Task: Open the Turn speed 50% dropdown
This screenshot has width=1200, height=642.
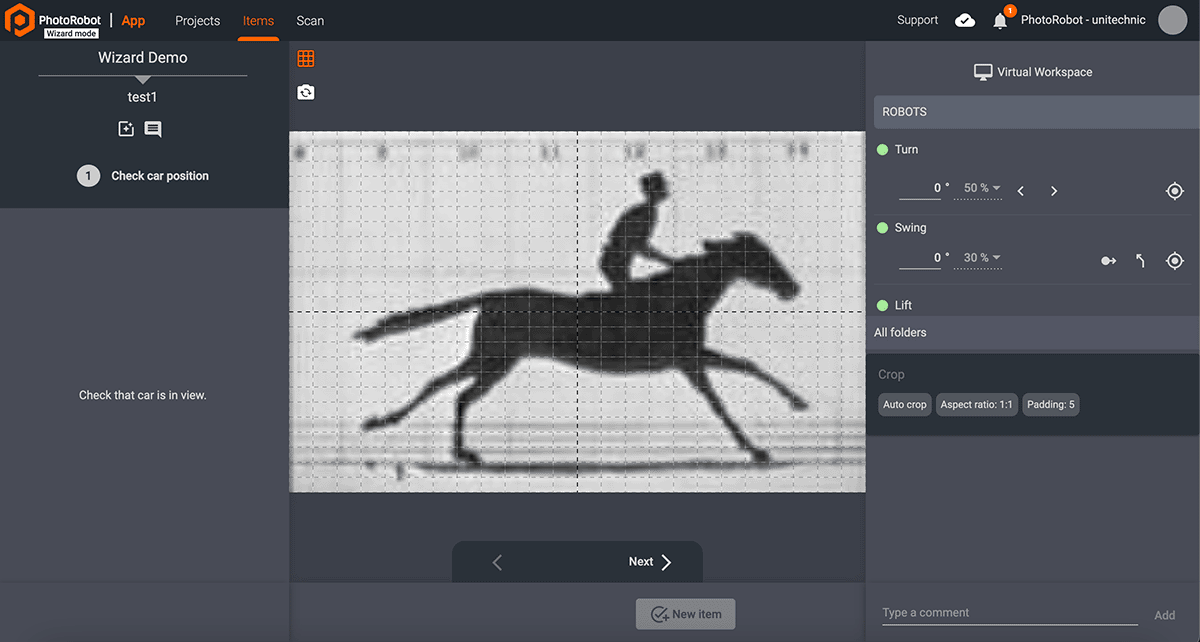Action: click(x=981, y=188)
